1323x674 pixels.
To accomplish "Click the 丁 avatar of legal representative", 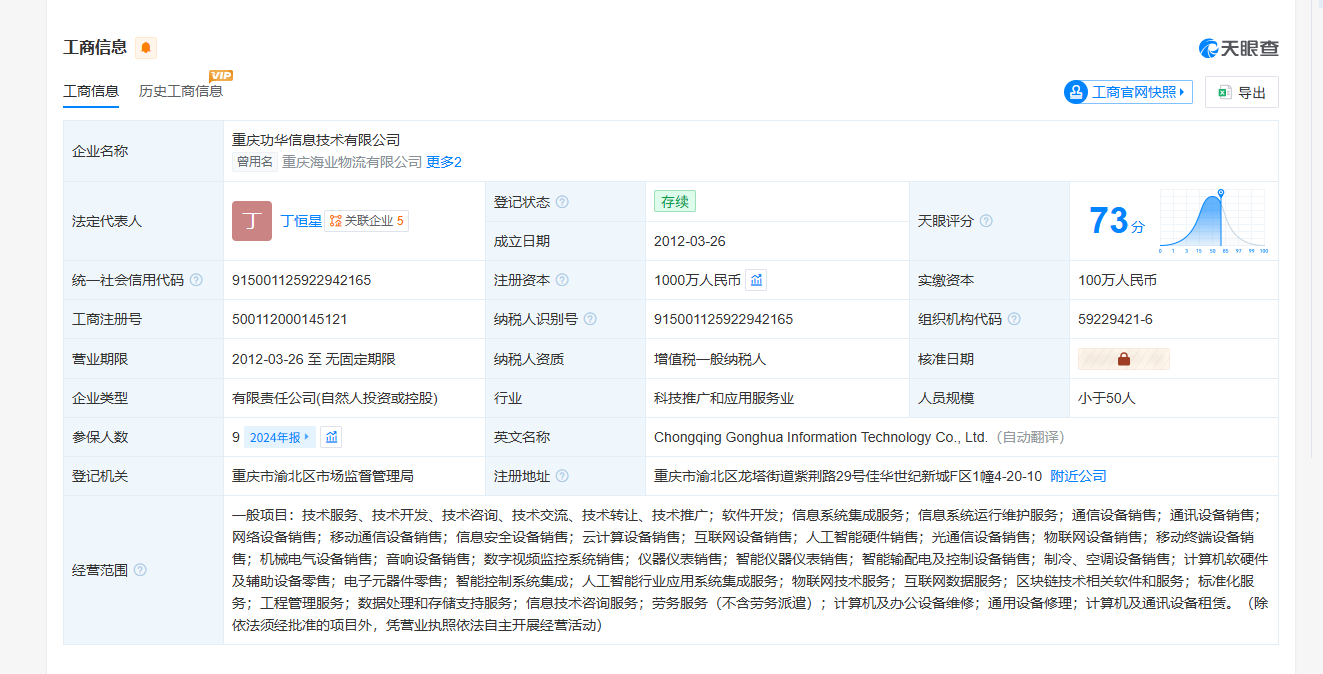I will click(x=252, y=221).
